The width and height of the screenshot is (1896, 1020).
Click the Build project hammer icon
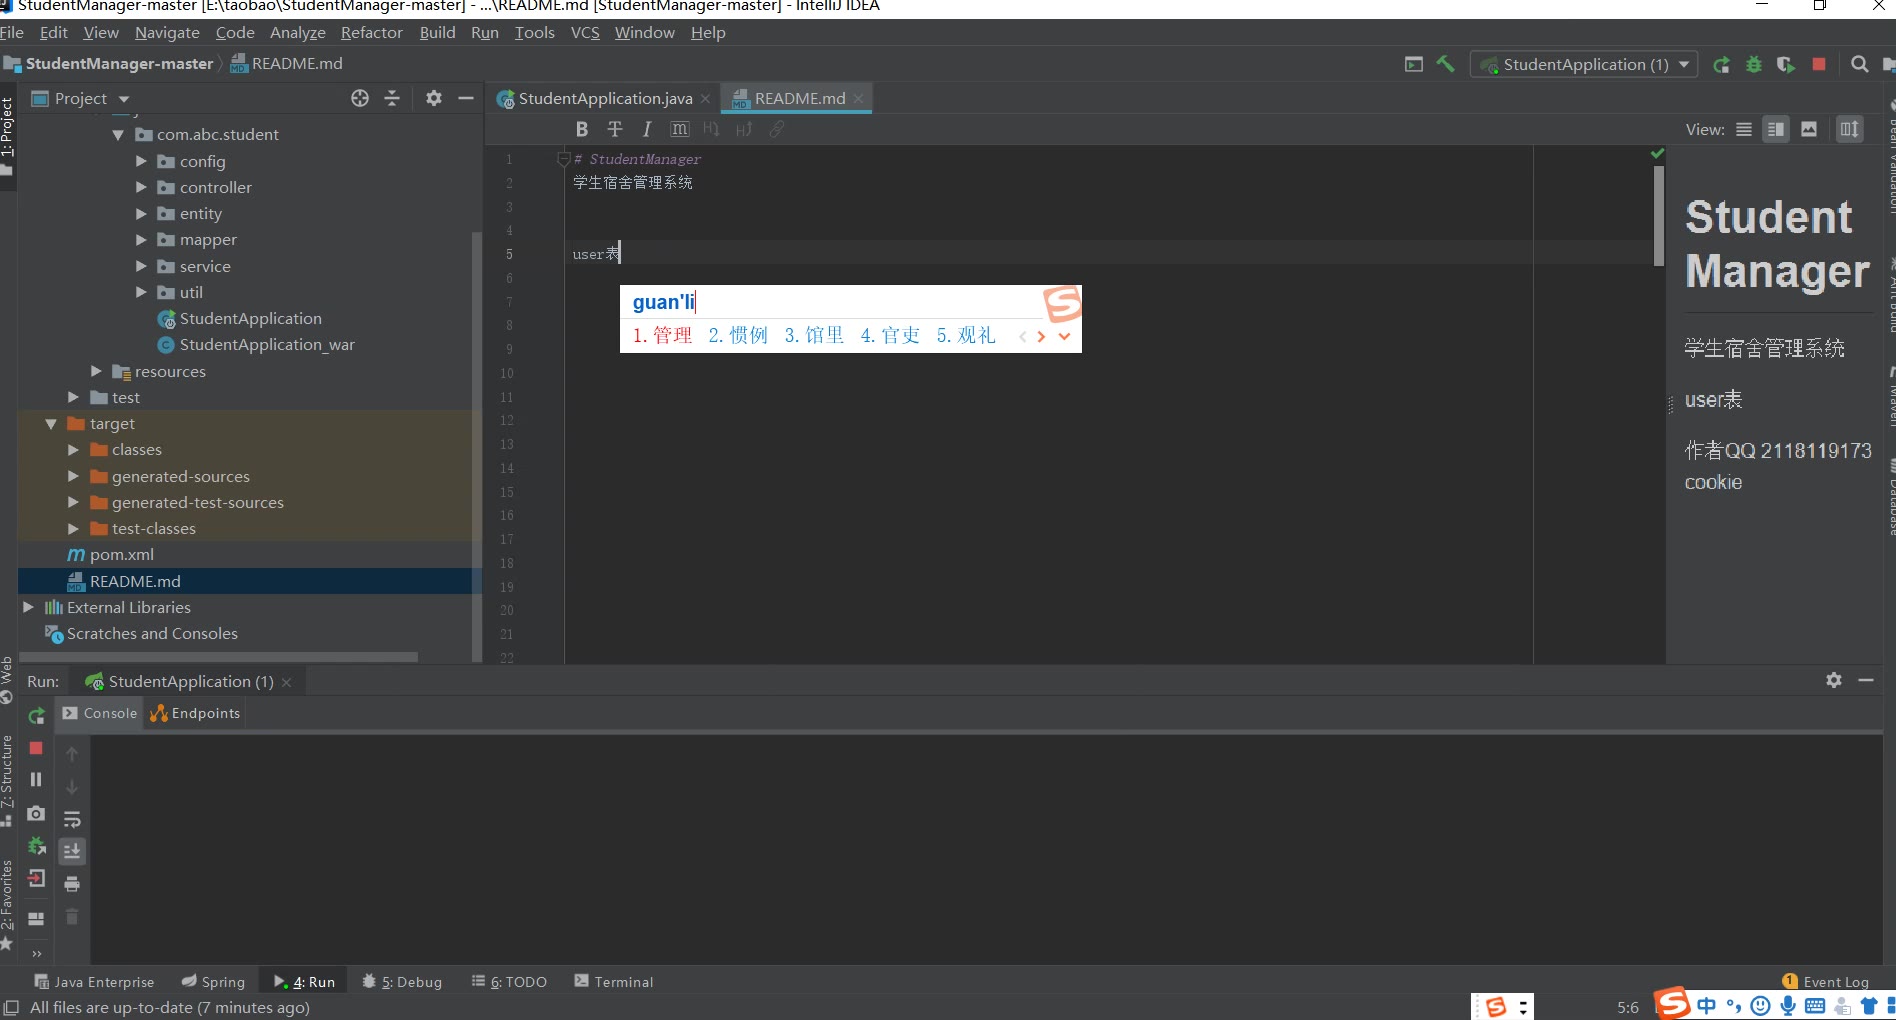pyautogui.click(x=1446, y=64)
